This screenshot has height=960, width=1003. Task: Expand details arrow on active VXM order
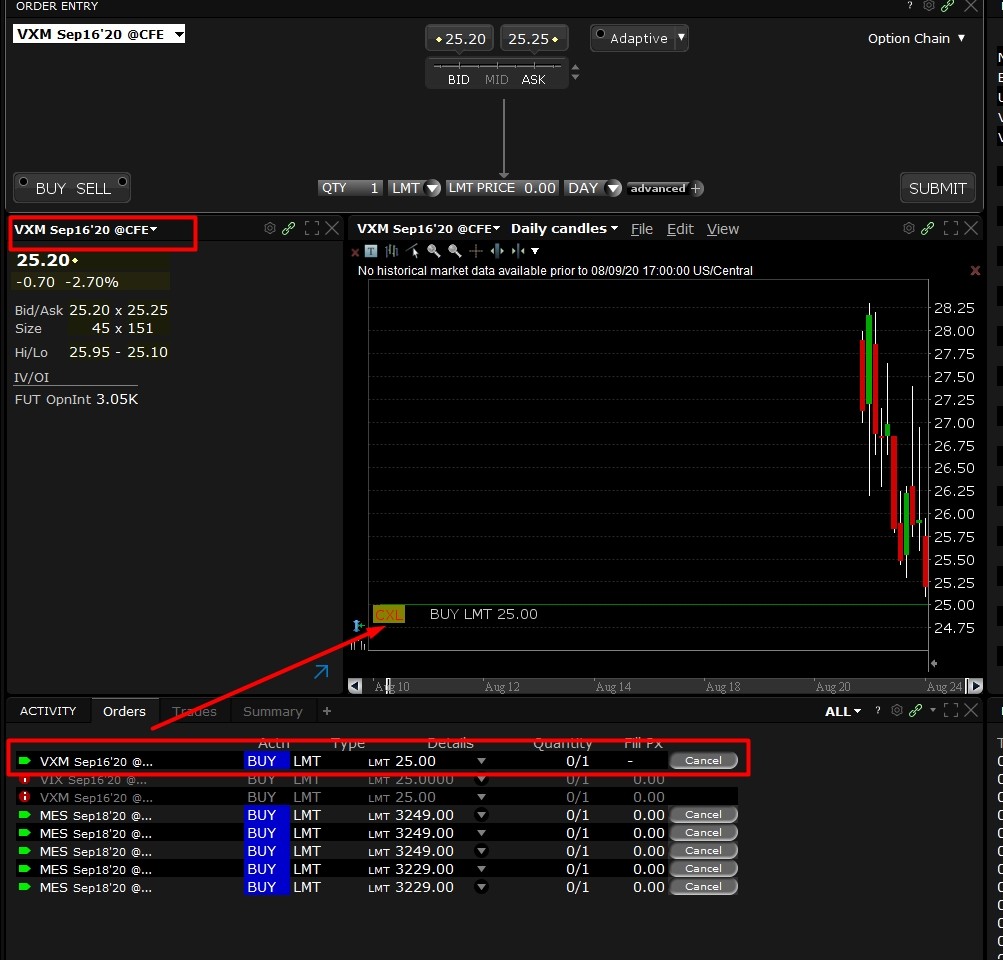pos(482,761)
